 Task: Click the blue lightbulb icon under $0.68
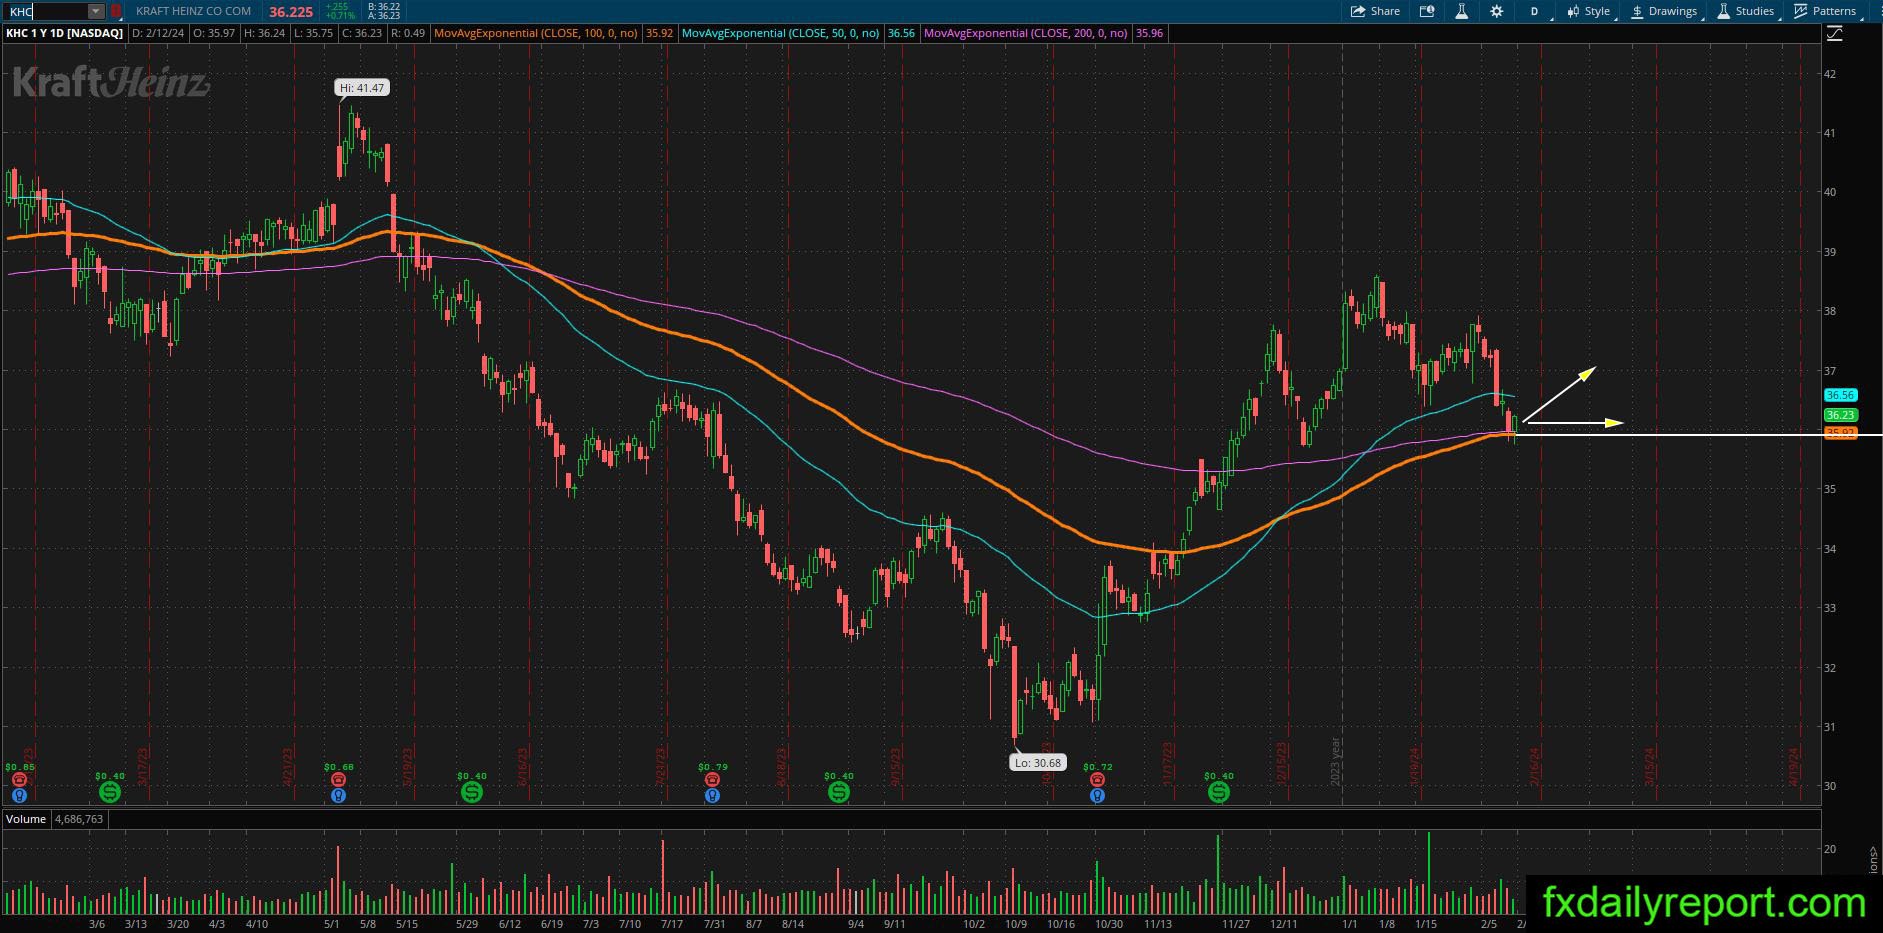(338, 796)
